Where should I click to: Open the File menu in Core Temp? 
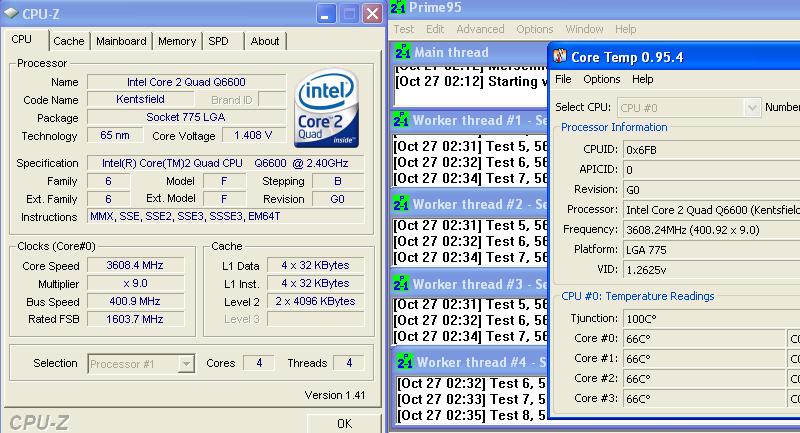click(563, 79)
